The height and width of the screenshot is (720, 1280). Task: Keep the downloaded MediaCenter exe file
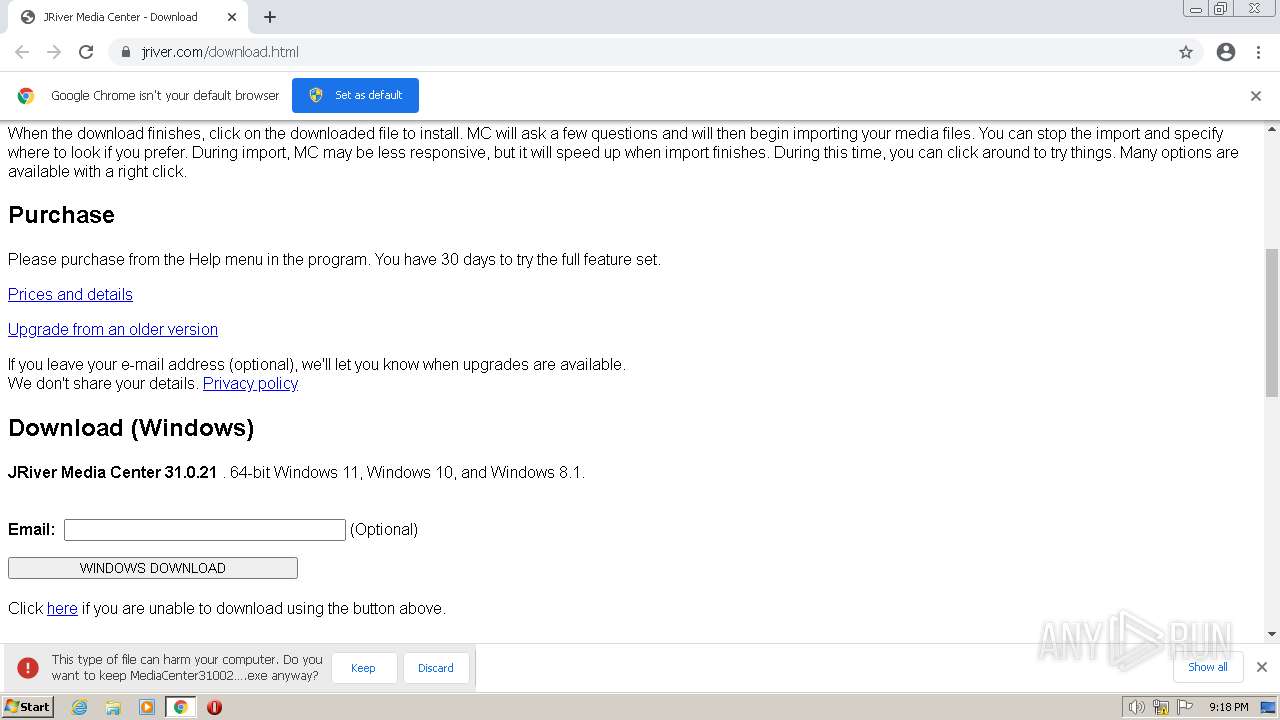363,668
